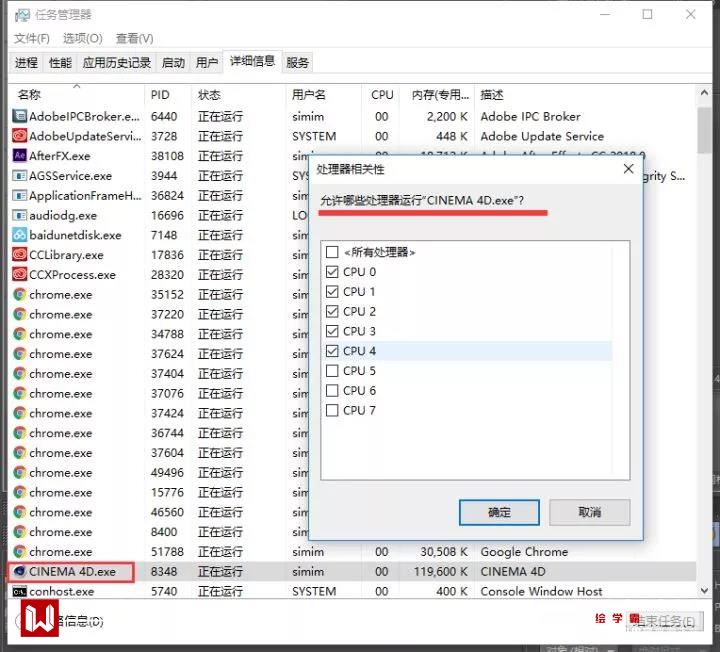The width and height of the screenshot is (720, 652).
Task: Click the AfterFX.exe Ae icon
Action: (x=19, y=156)
